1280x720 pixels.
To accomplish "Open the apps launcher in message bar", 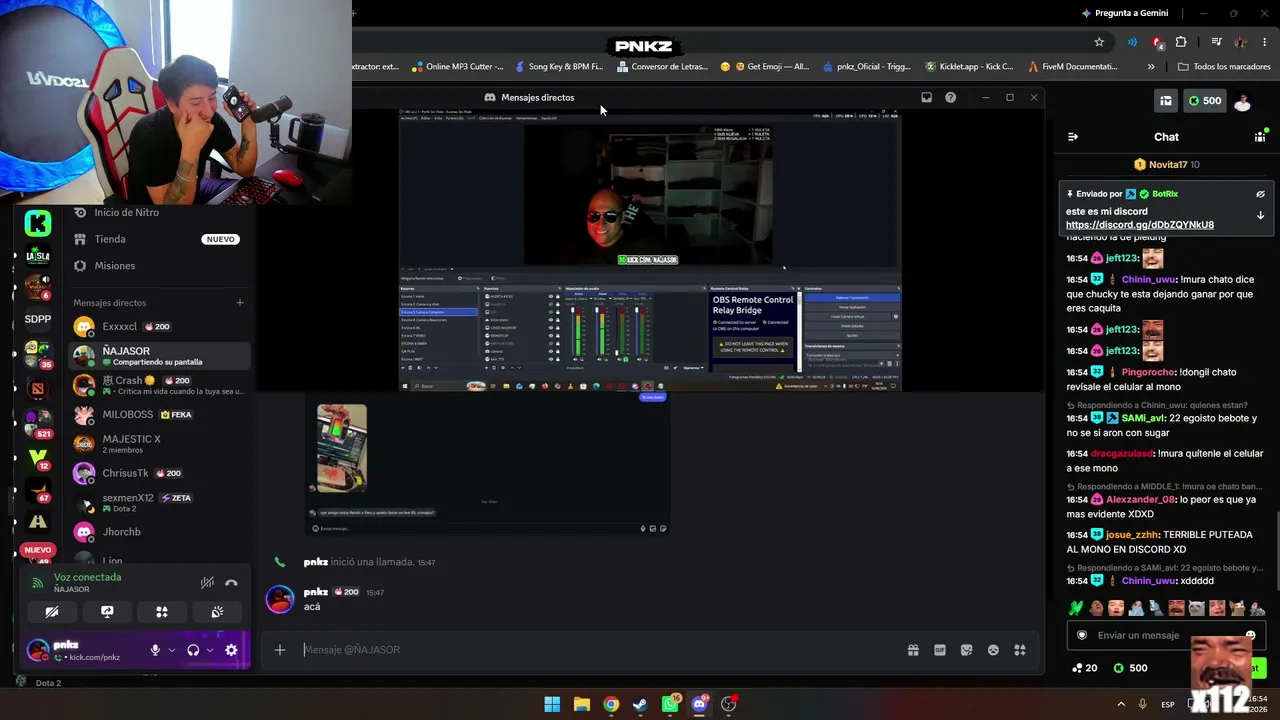I will [1020, 650].
